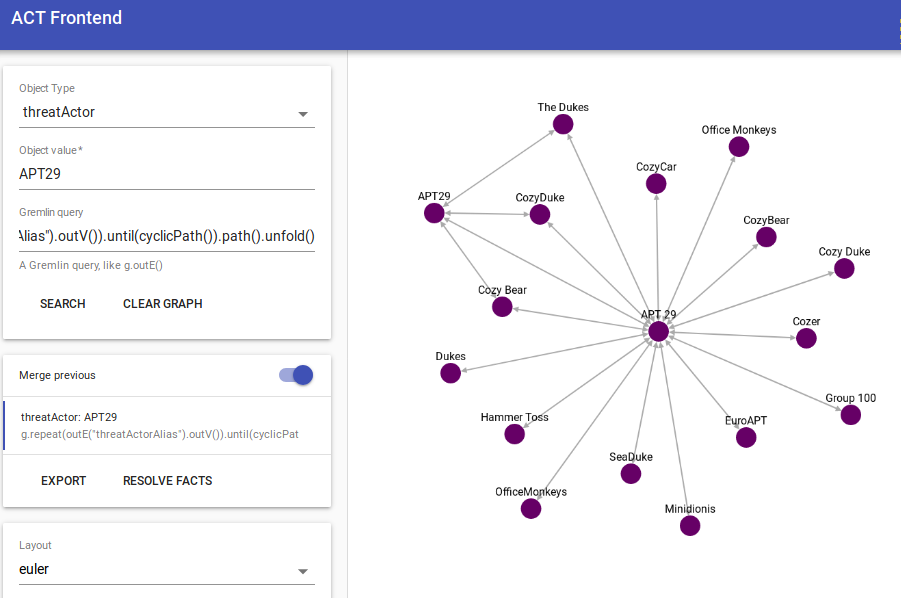Screen dimensions: 901x598
Task: Select the CozyDuke graph node
Action: (x=540, y=215)
